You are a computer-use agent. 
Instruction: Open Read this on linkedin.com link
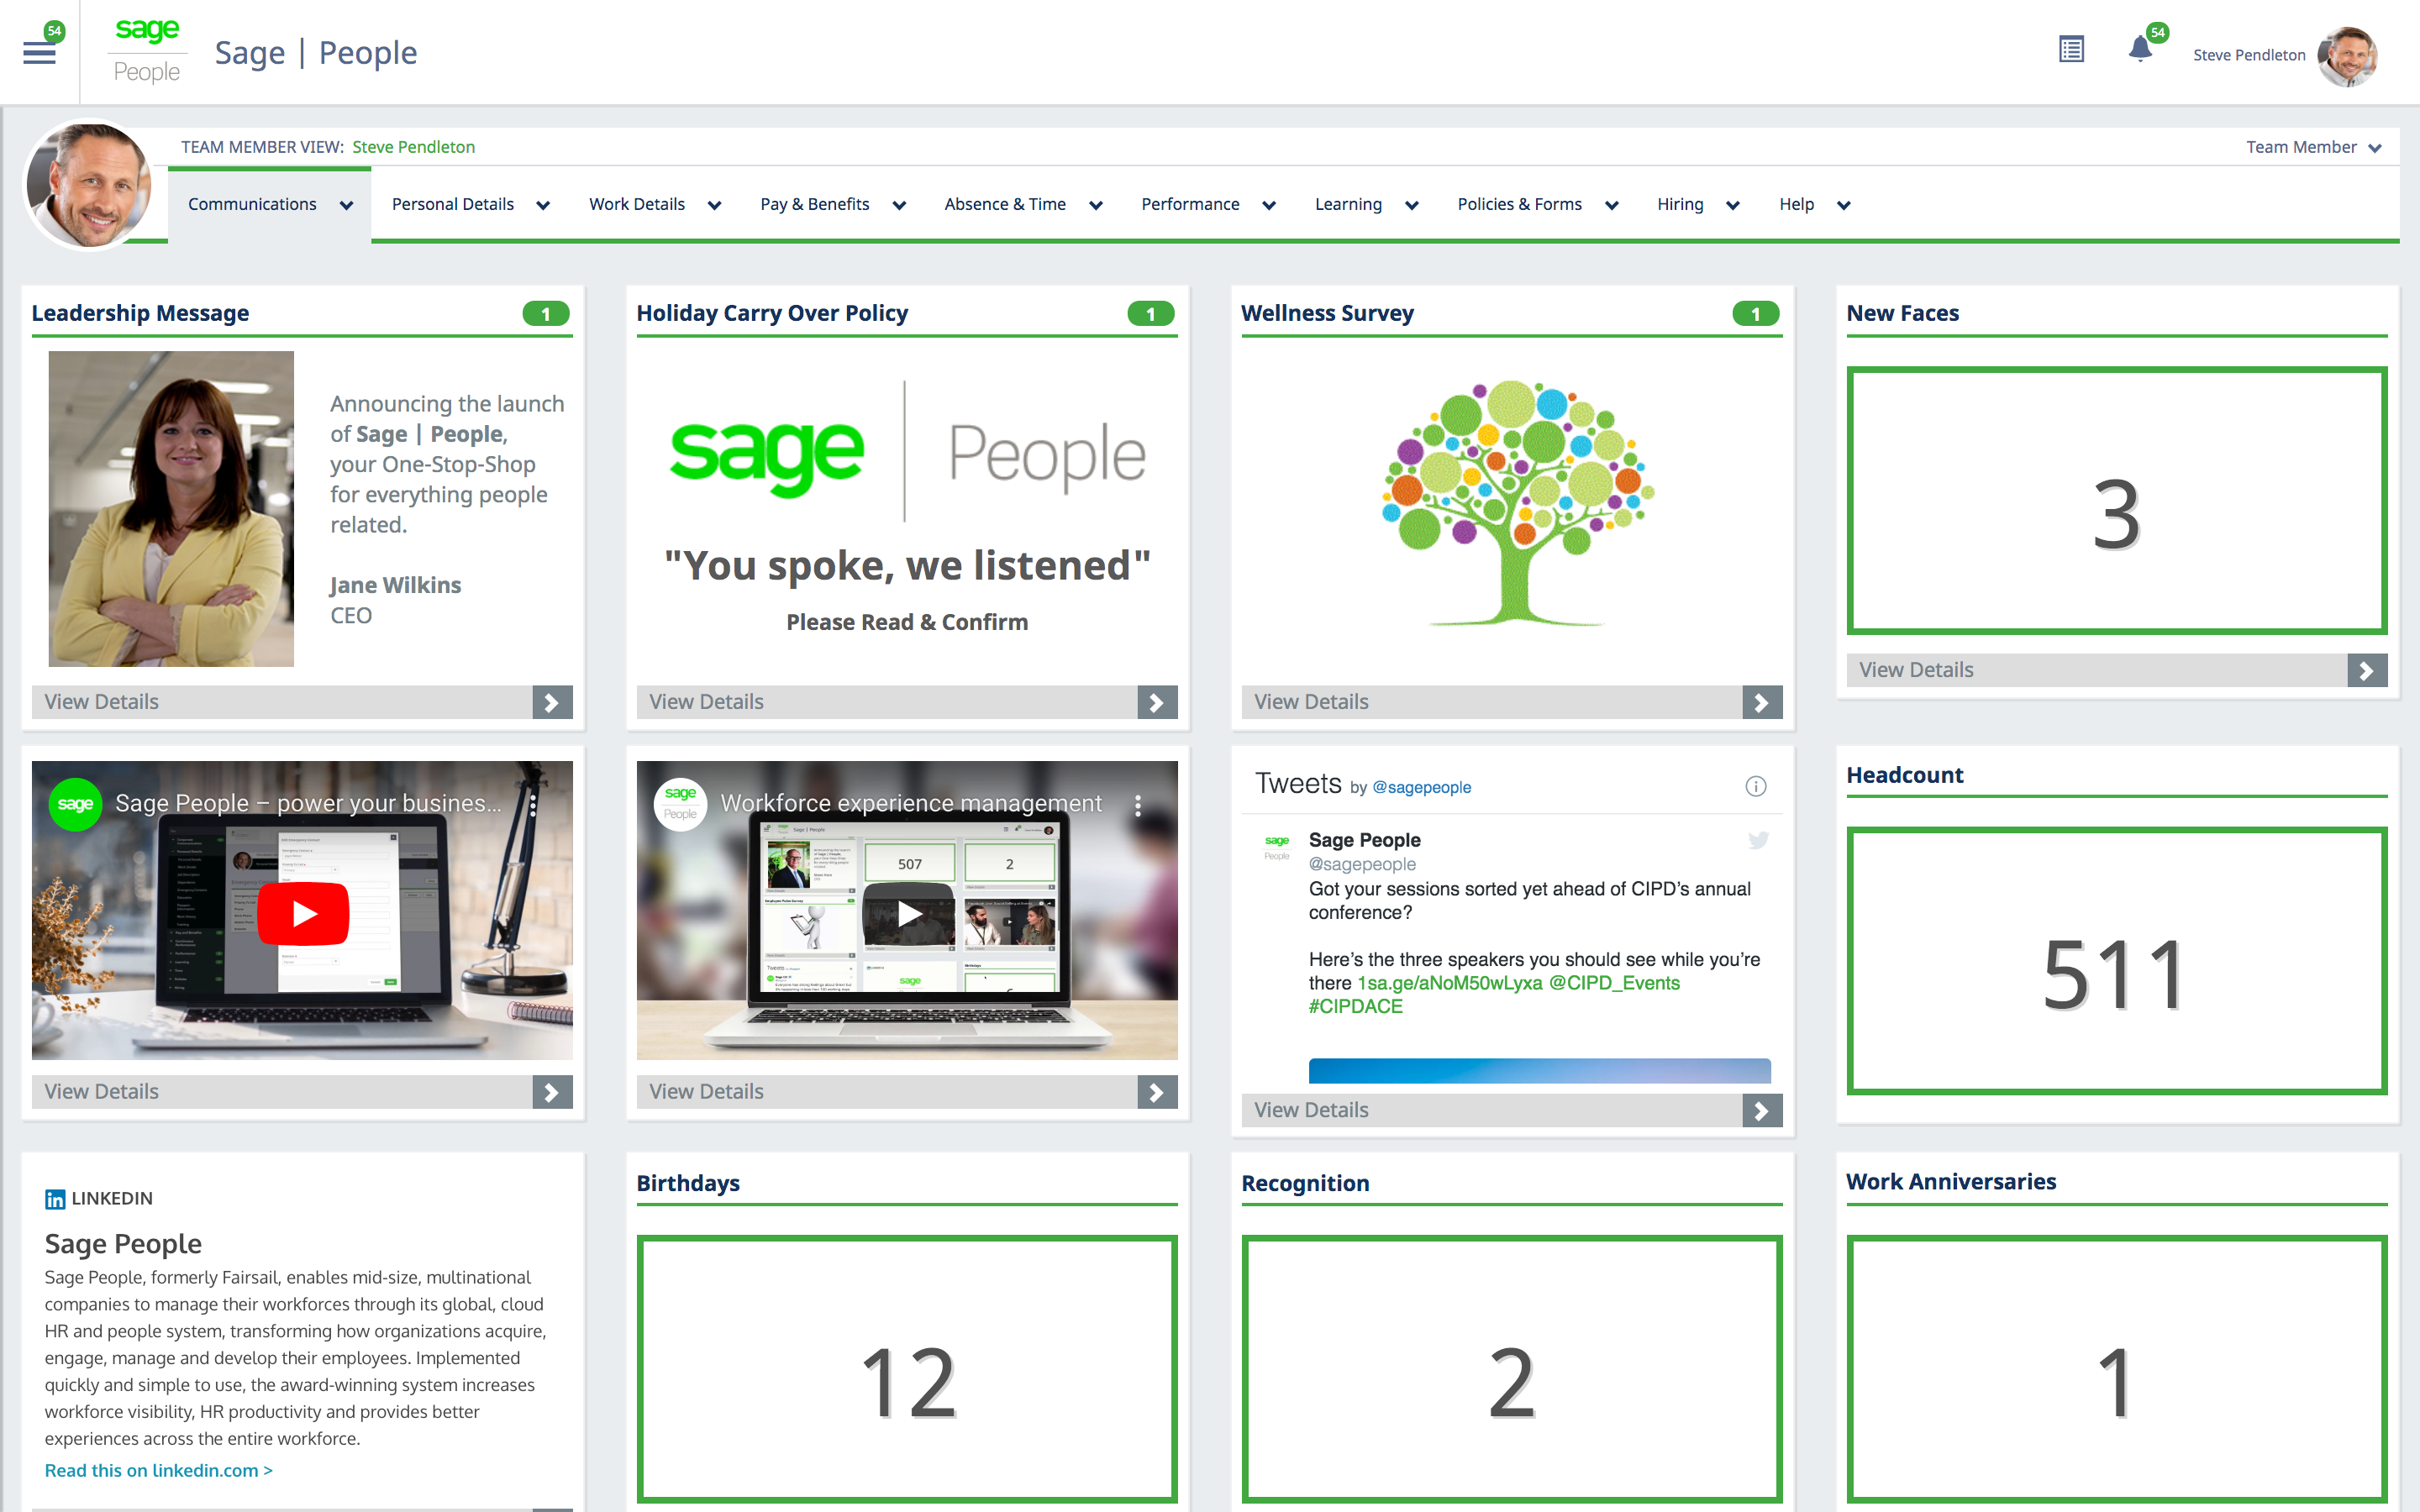[x=158, y=1470]
